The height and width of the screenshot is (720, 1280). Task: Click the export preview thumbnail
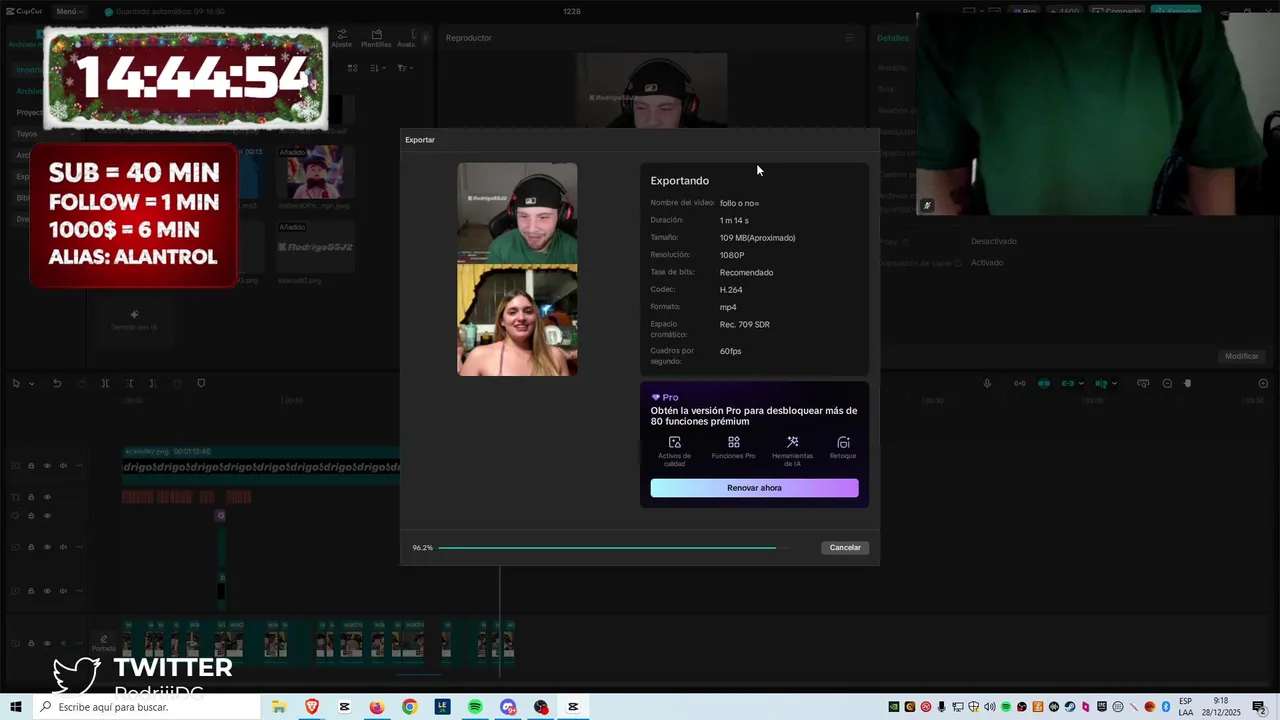pos(517,269)
